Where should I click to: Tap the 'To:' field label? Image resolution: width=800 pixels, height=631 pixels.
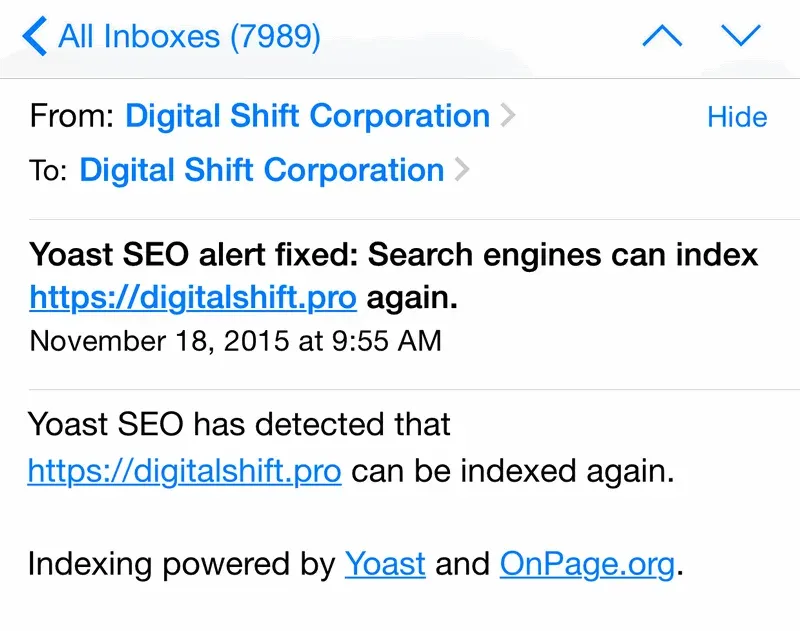click(48, 171)
